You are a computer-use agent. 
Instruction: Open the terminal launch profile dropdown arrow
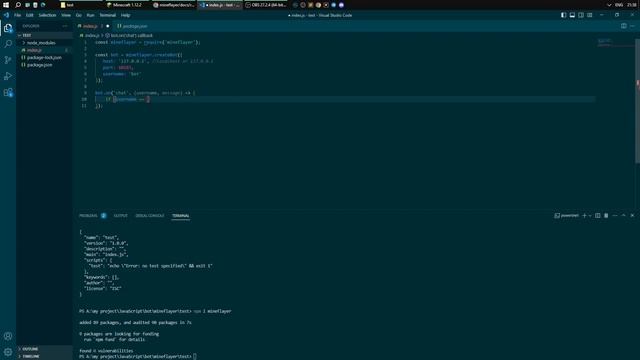coord(590,216)
